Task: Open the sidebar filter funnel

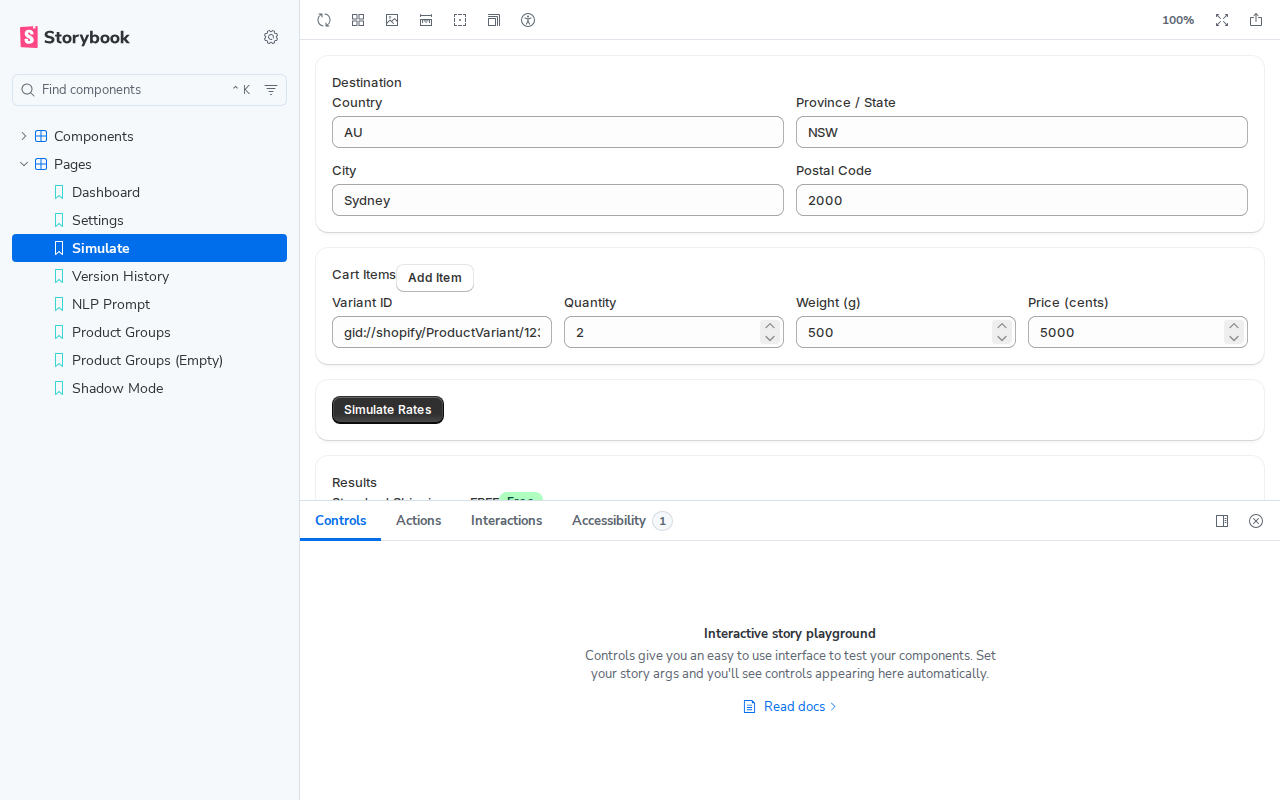Action: coord(270,89)
